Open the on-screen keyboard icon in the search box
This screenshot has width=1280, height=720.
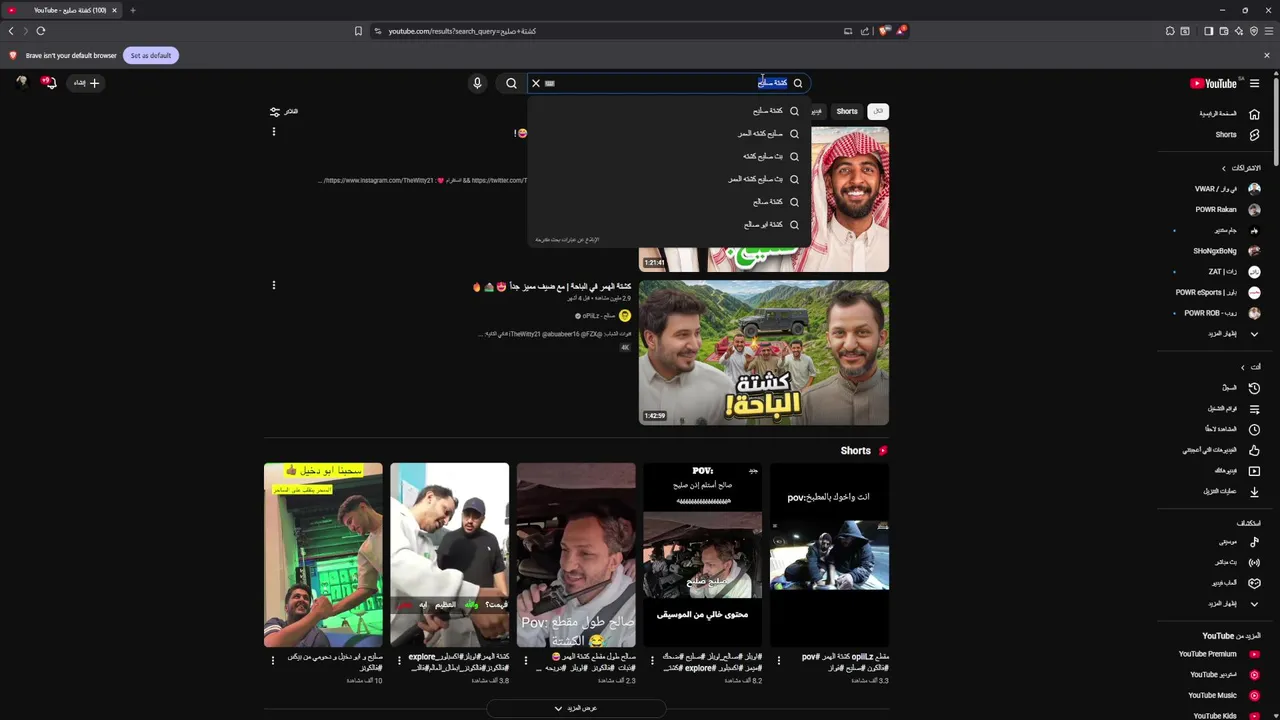coord(550,83)
